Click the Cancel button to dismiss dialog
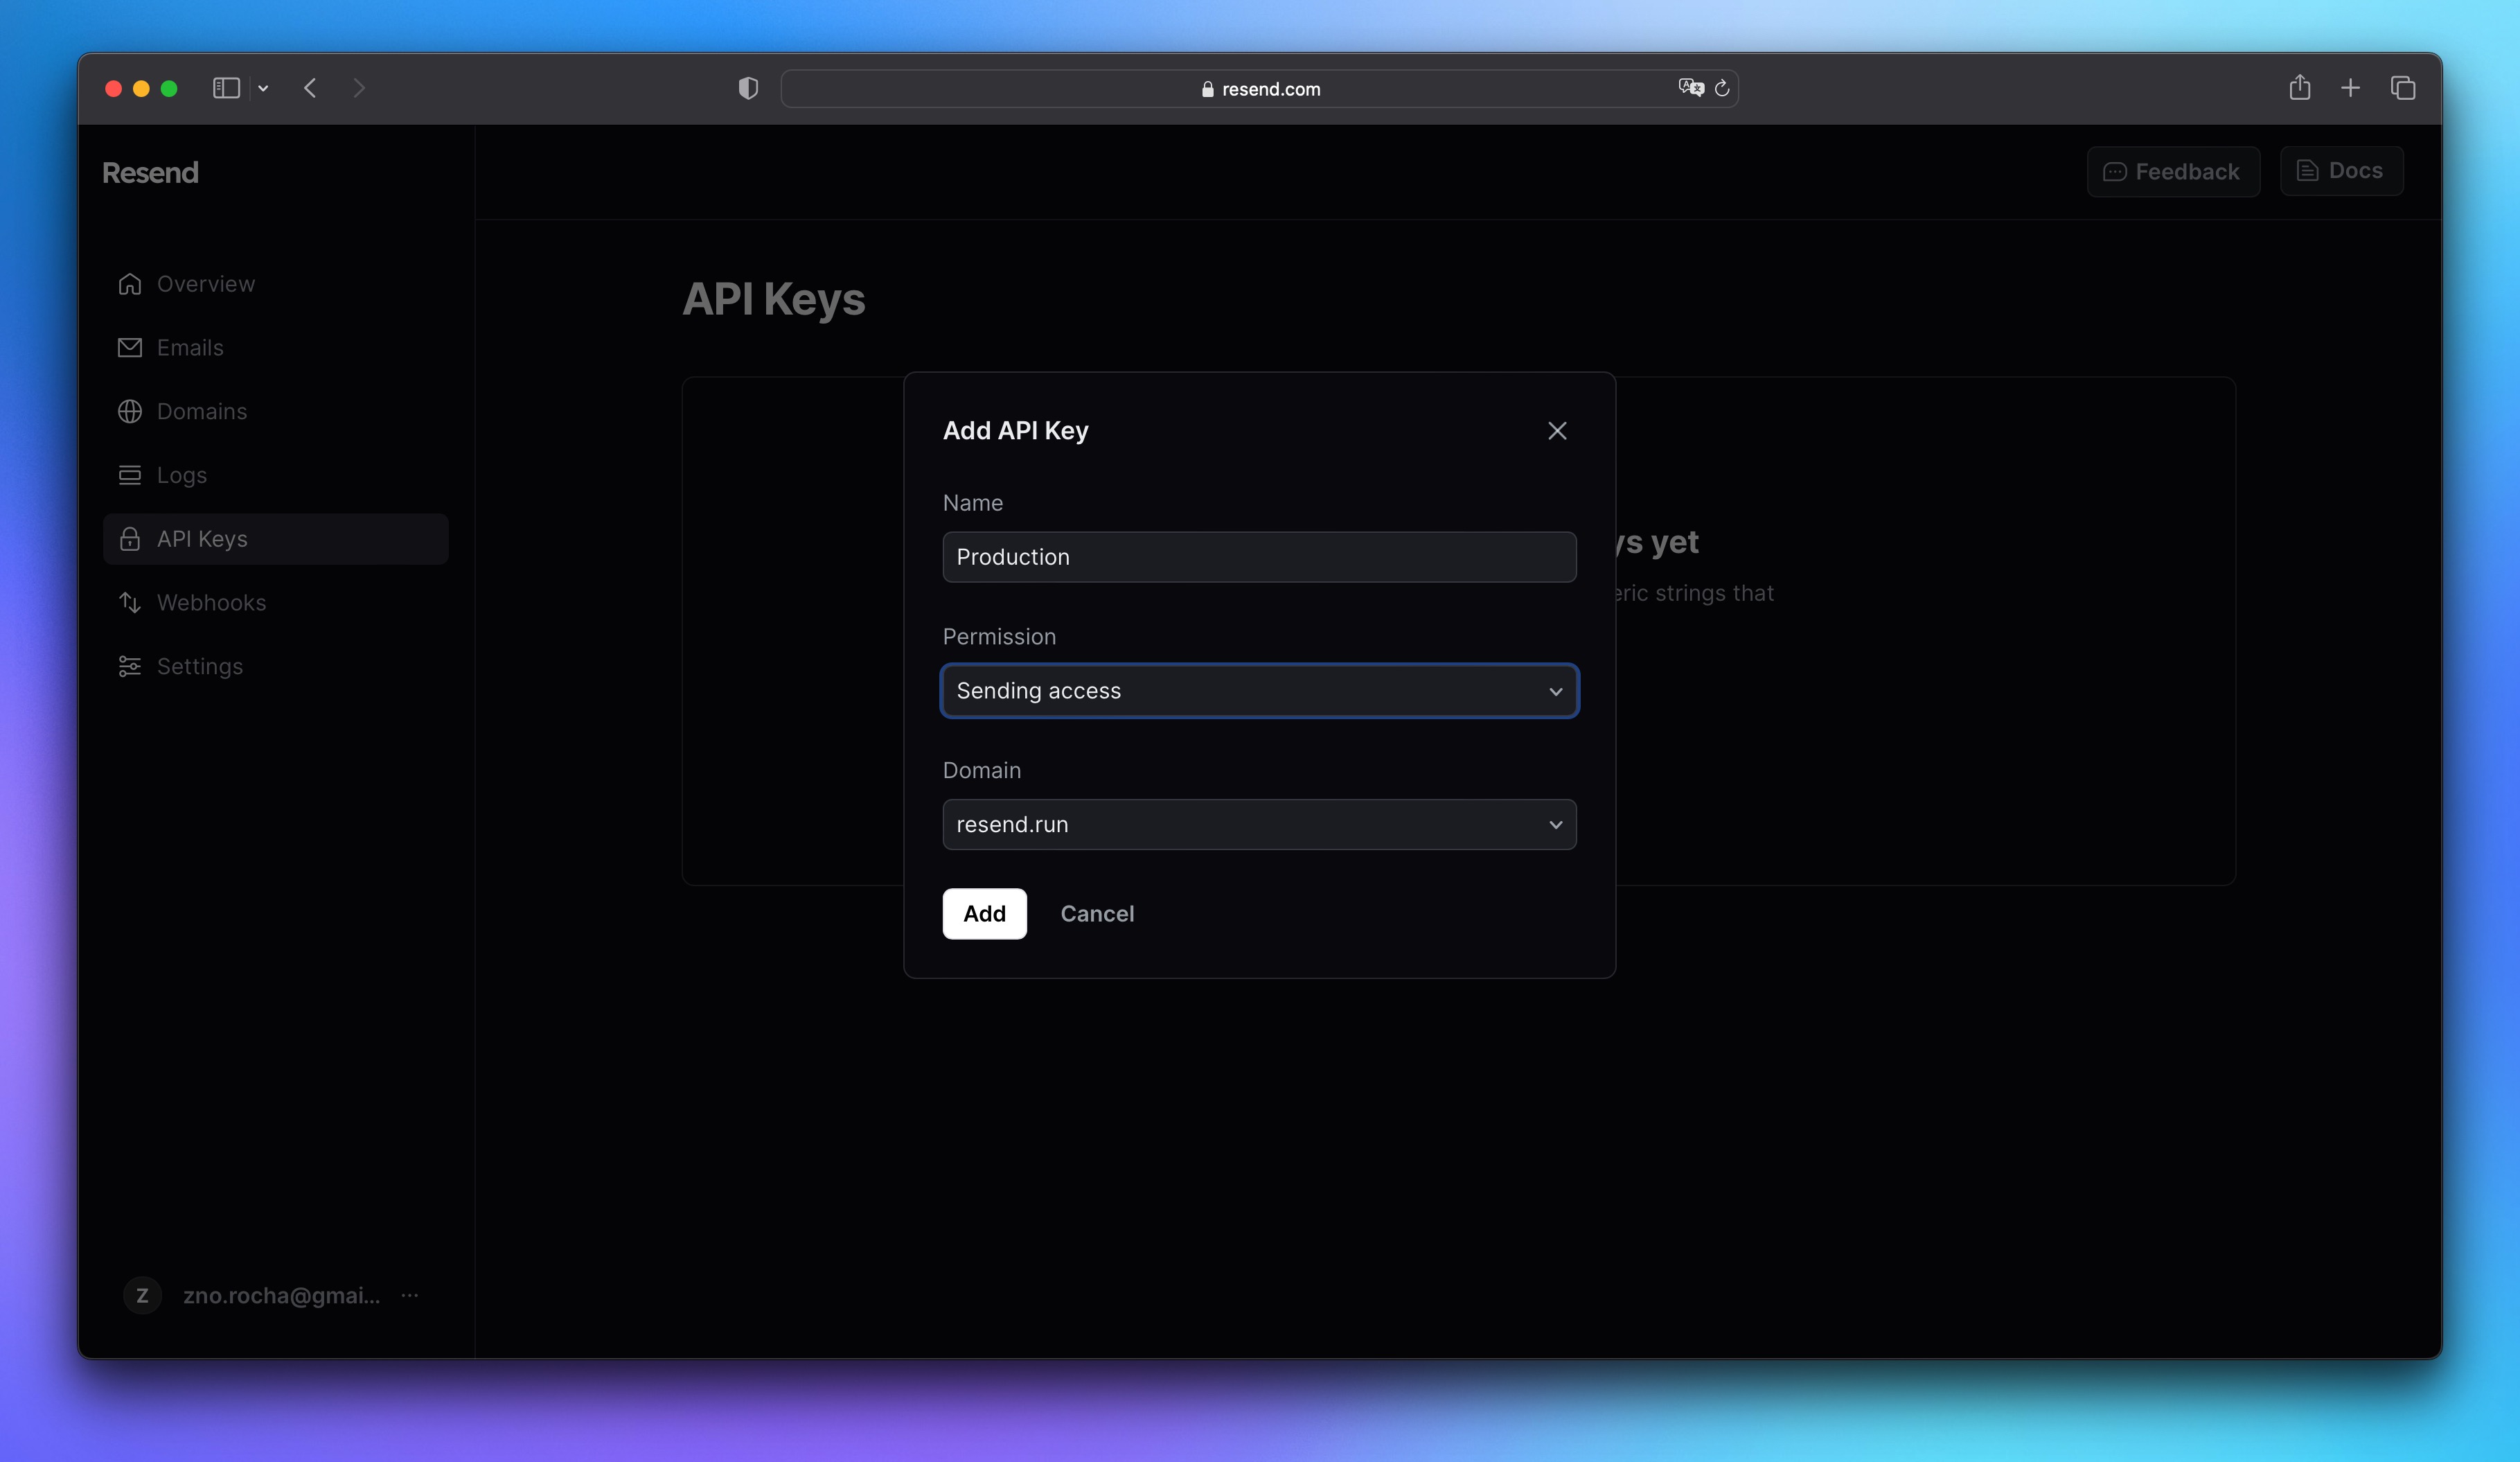This screenshot has width=2520, height=1462. [1097, 912]
